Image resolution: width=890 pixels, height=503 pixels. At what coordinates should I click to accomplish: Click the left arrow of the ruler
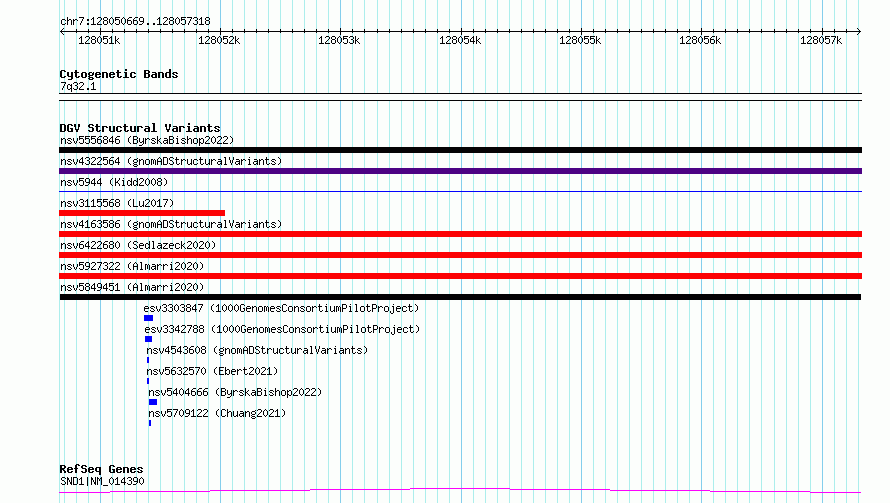[x=62, y=31]
